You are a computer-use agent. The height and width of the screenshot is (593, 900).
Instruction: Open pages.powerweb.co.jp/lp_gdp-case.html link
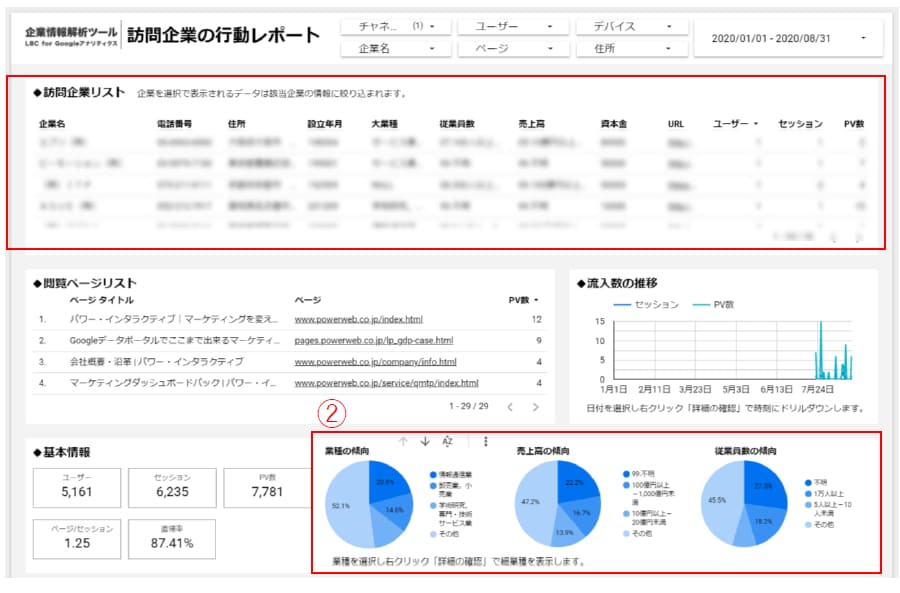click(x=374, y=340)
